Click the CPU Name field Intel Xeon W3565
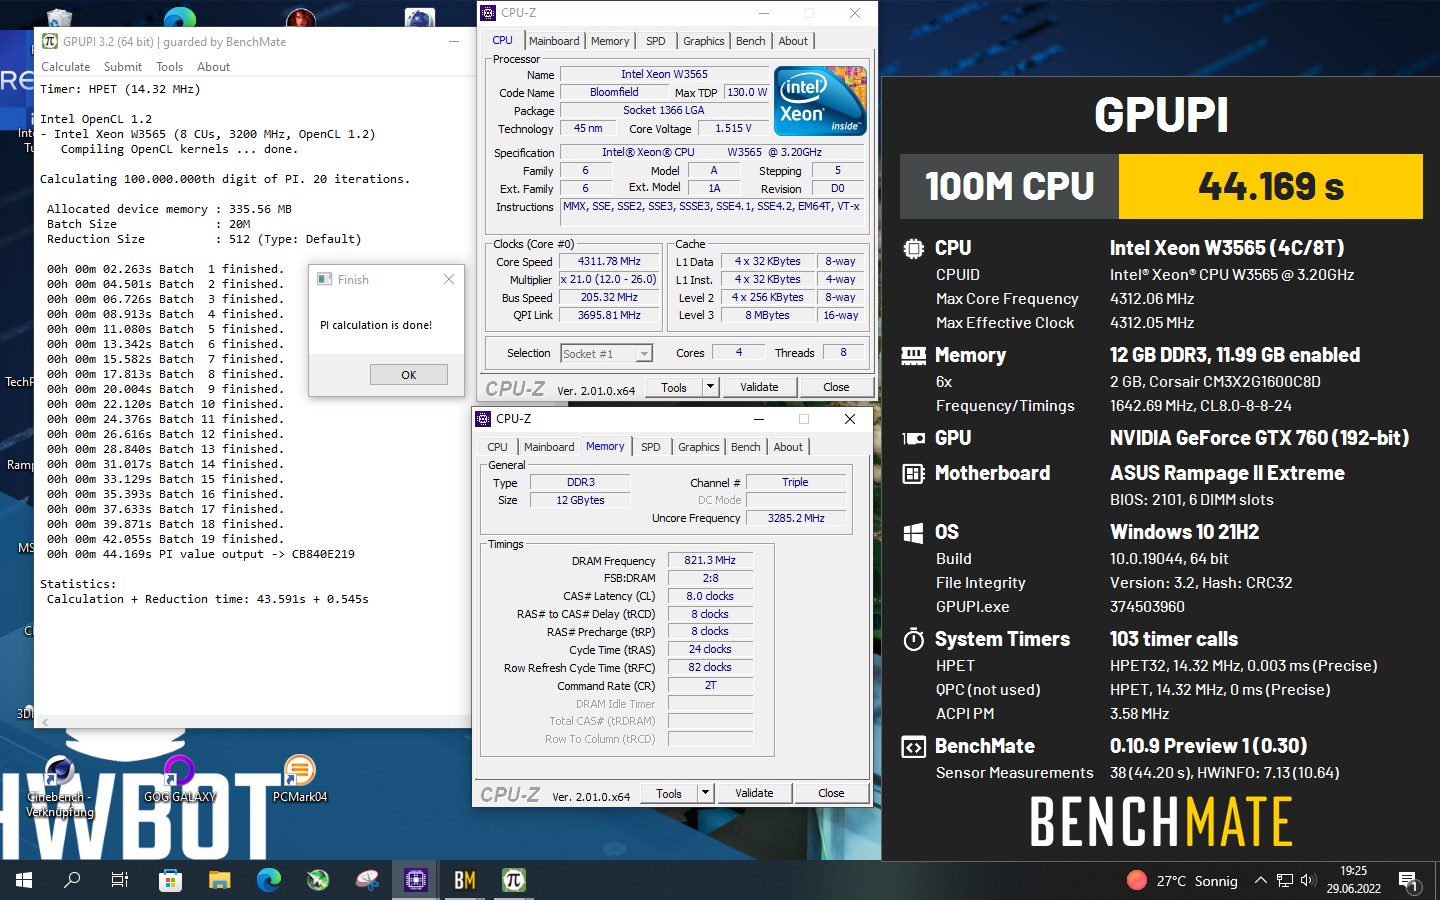Viewport: 1440px width, 900px height. [664, 74]
